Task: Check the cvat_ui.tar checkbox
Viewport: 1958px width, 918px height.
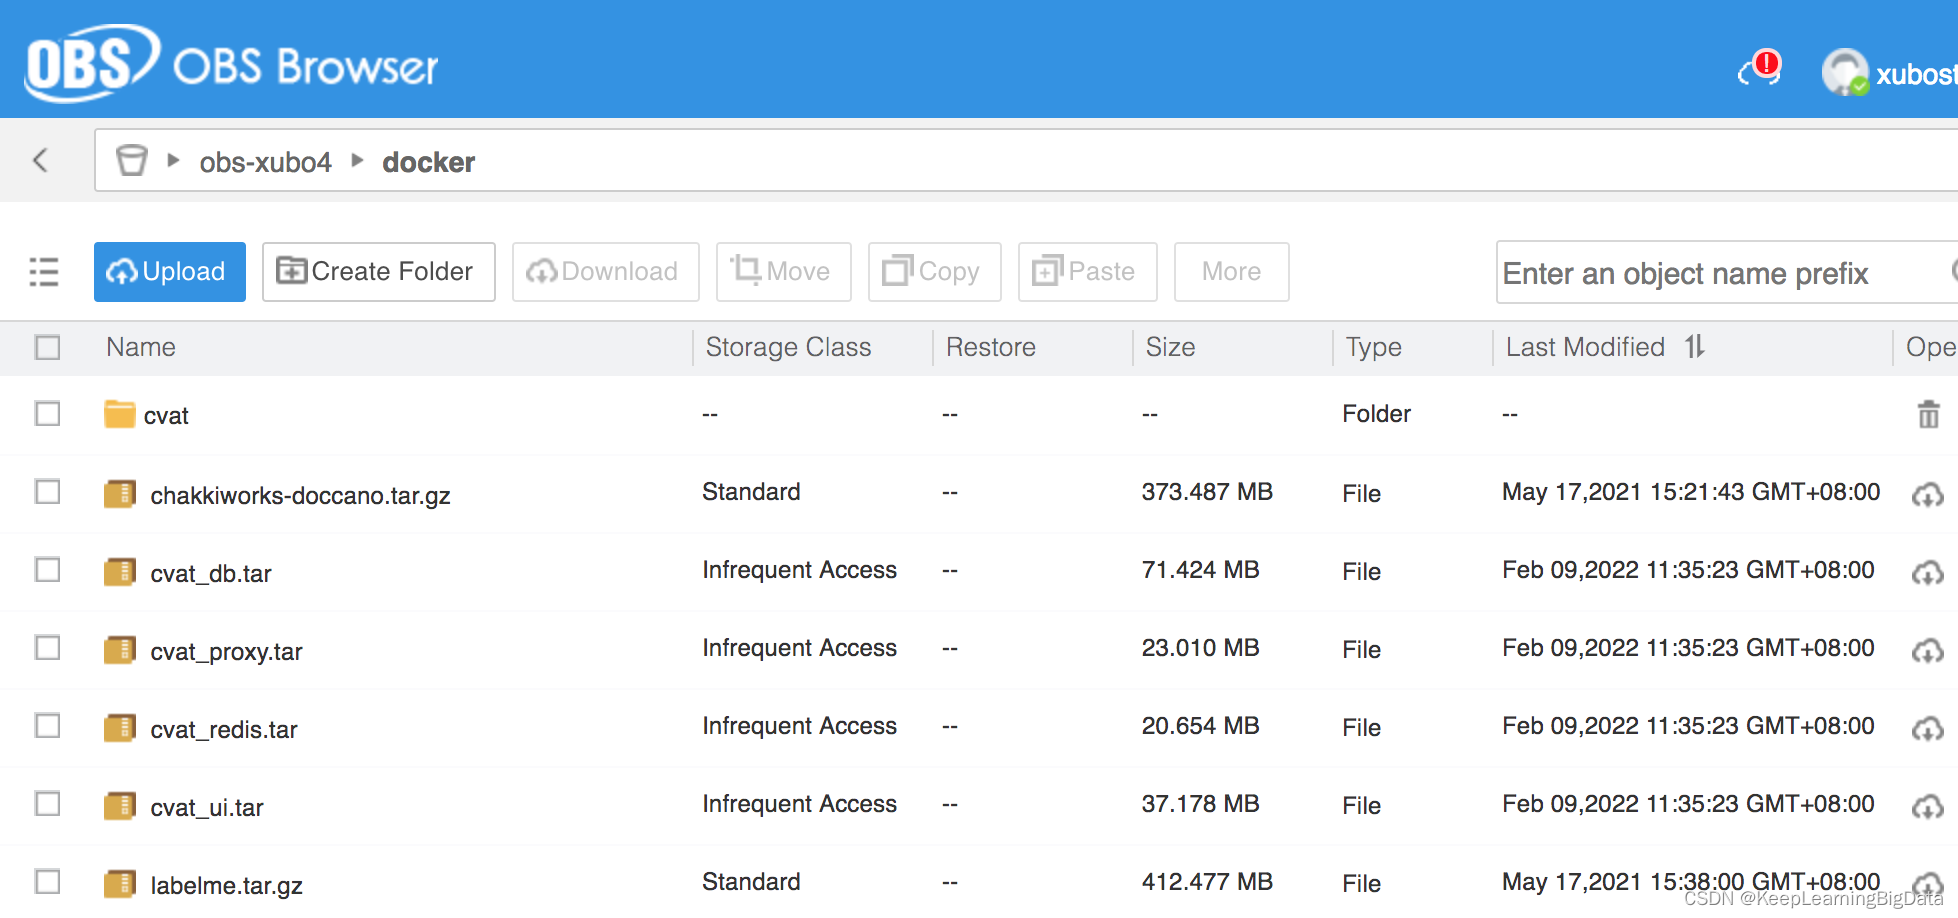Action: point(47,803)
